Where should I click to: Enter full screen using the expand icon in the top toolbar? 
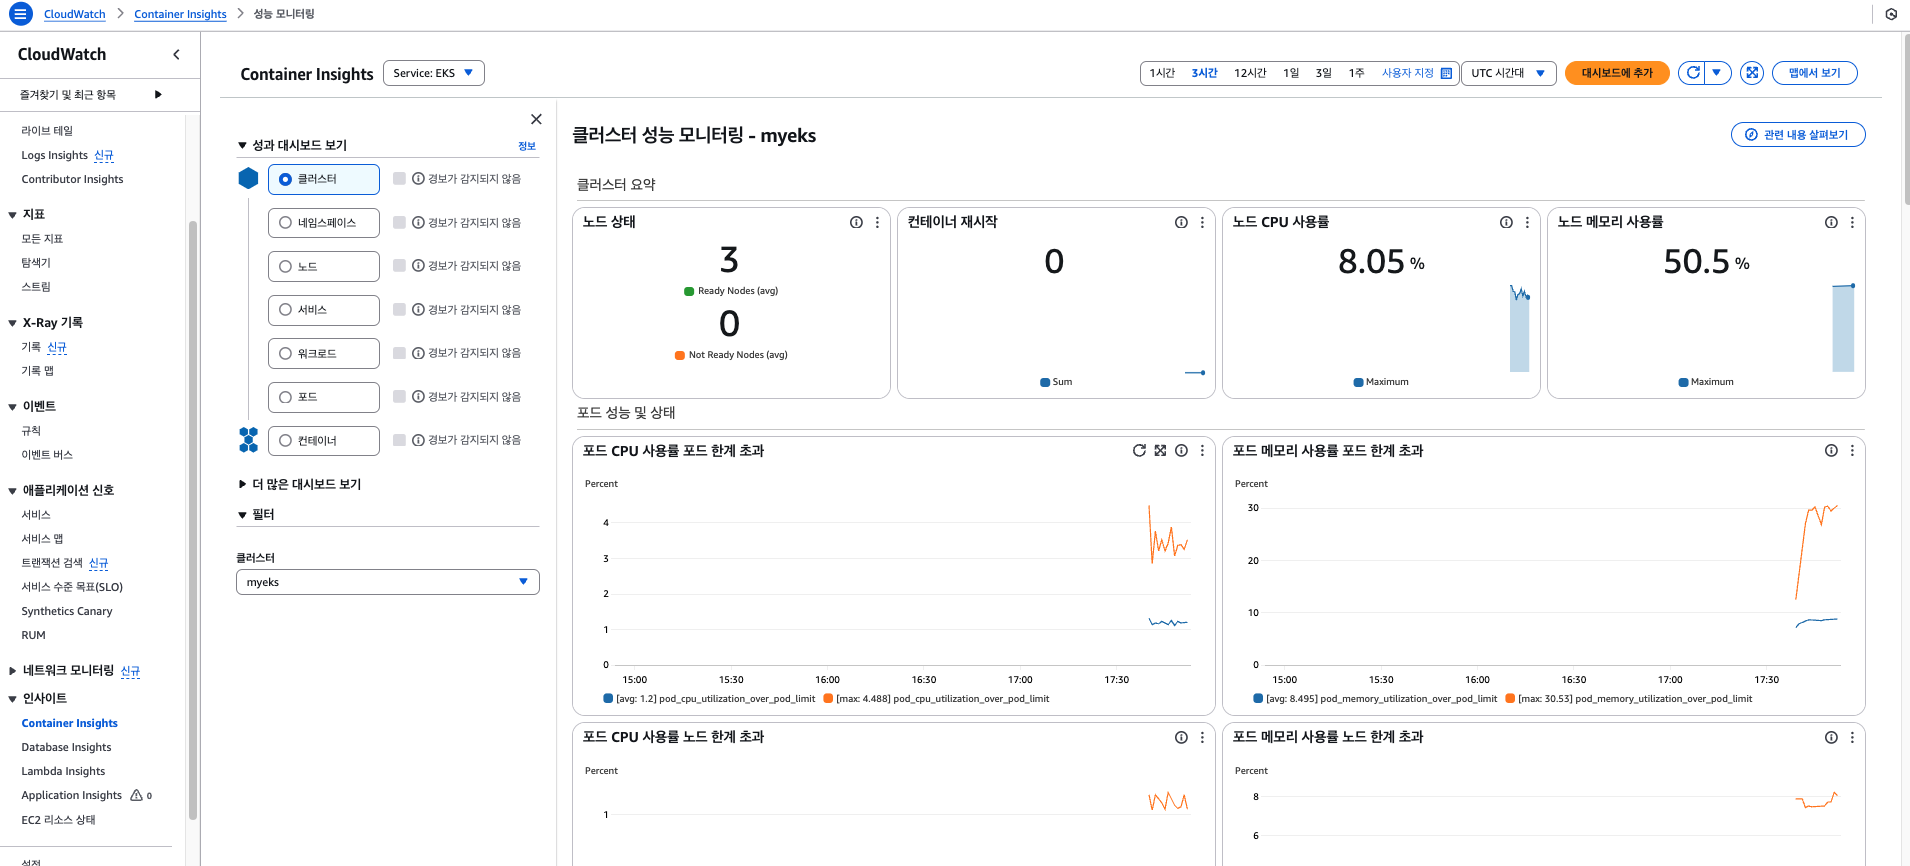(x=1751, y=73)
